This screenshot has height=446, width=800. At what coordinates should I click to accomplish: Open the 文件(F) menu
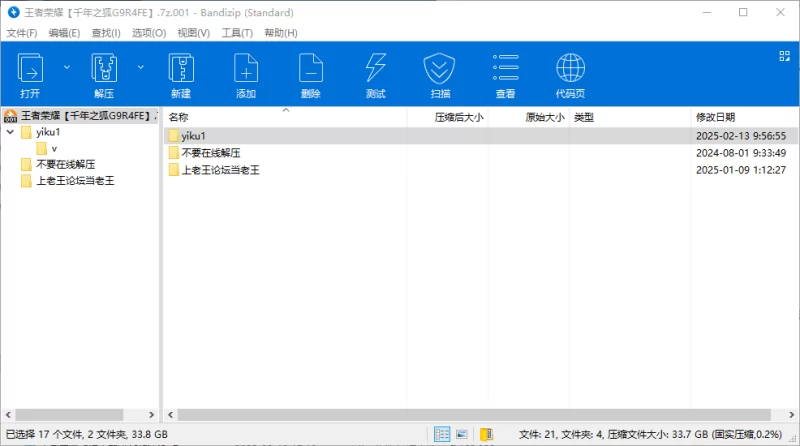click(21, 33)
